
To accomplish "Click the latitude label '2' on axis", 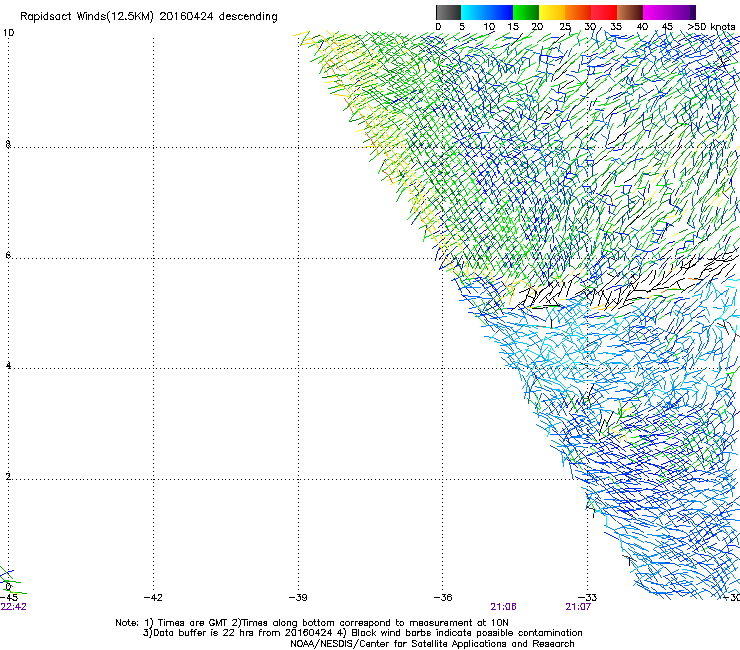I will 8,476.
